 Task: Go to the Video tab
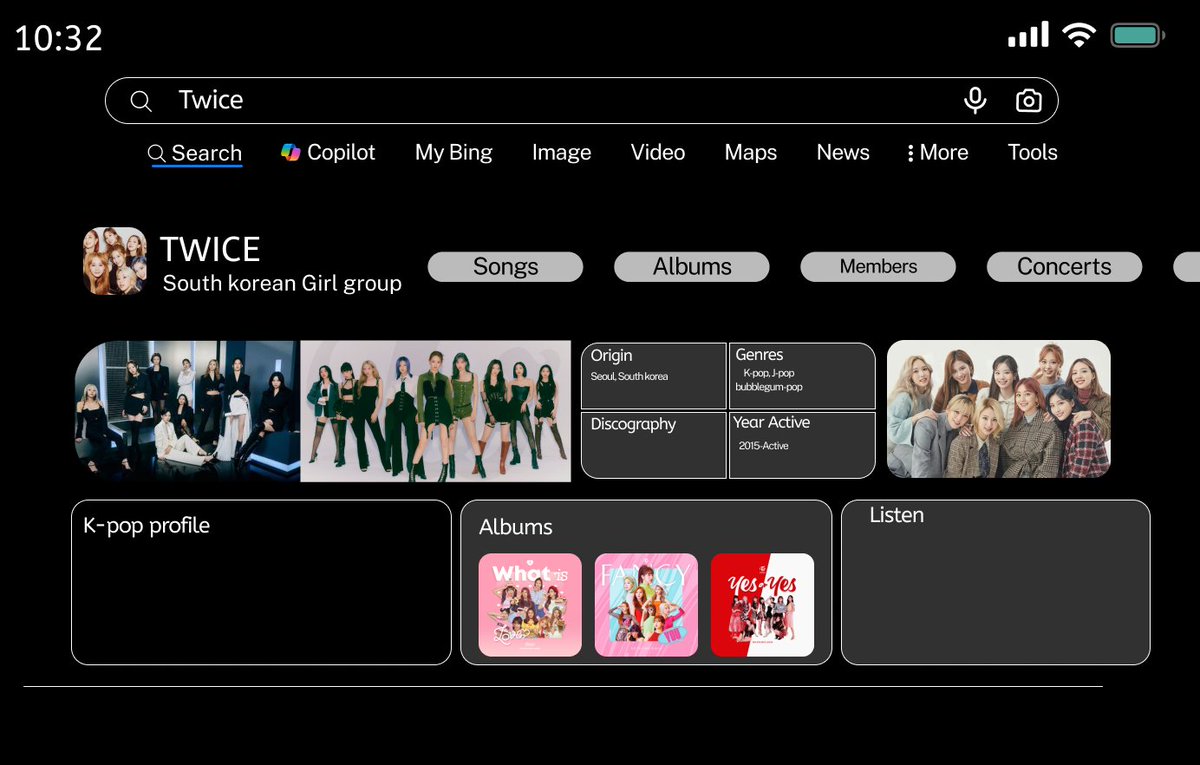click(658, 152)
